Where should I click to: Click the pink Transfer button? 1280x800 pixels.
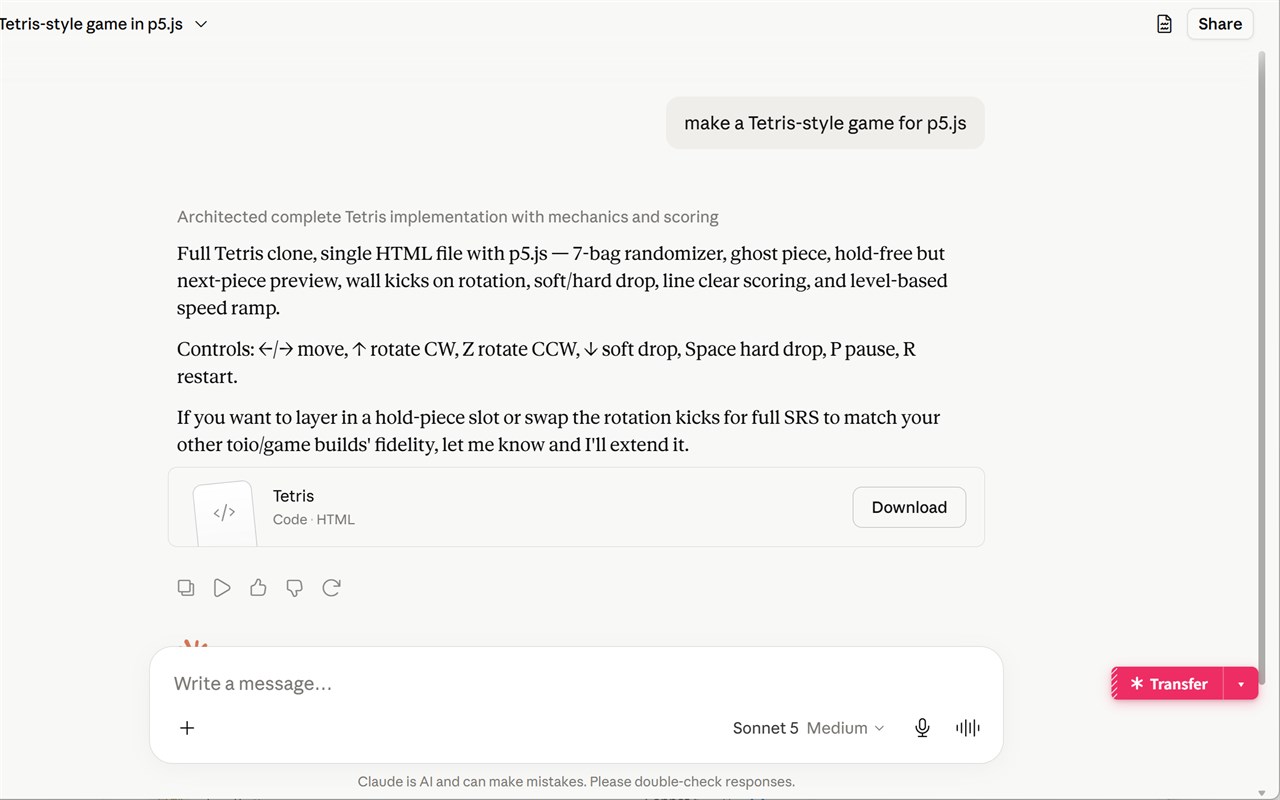click(x=1168, y=684)
